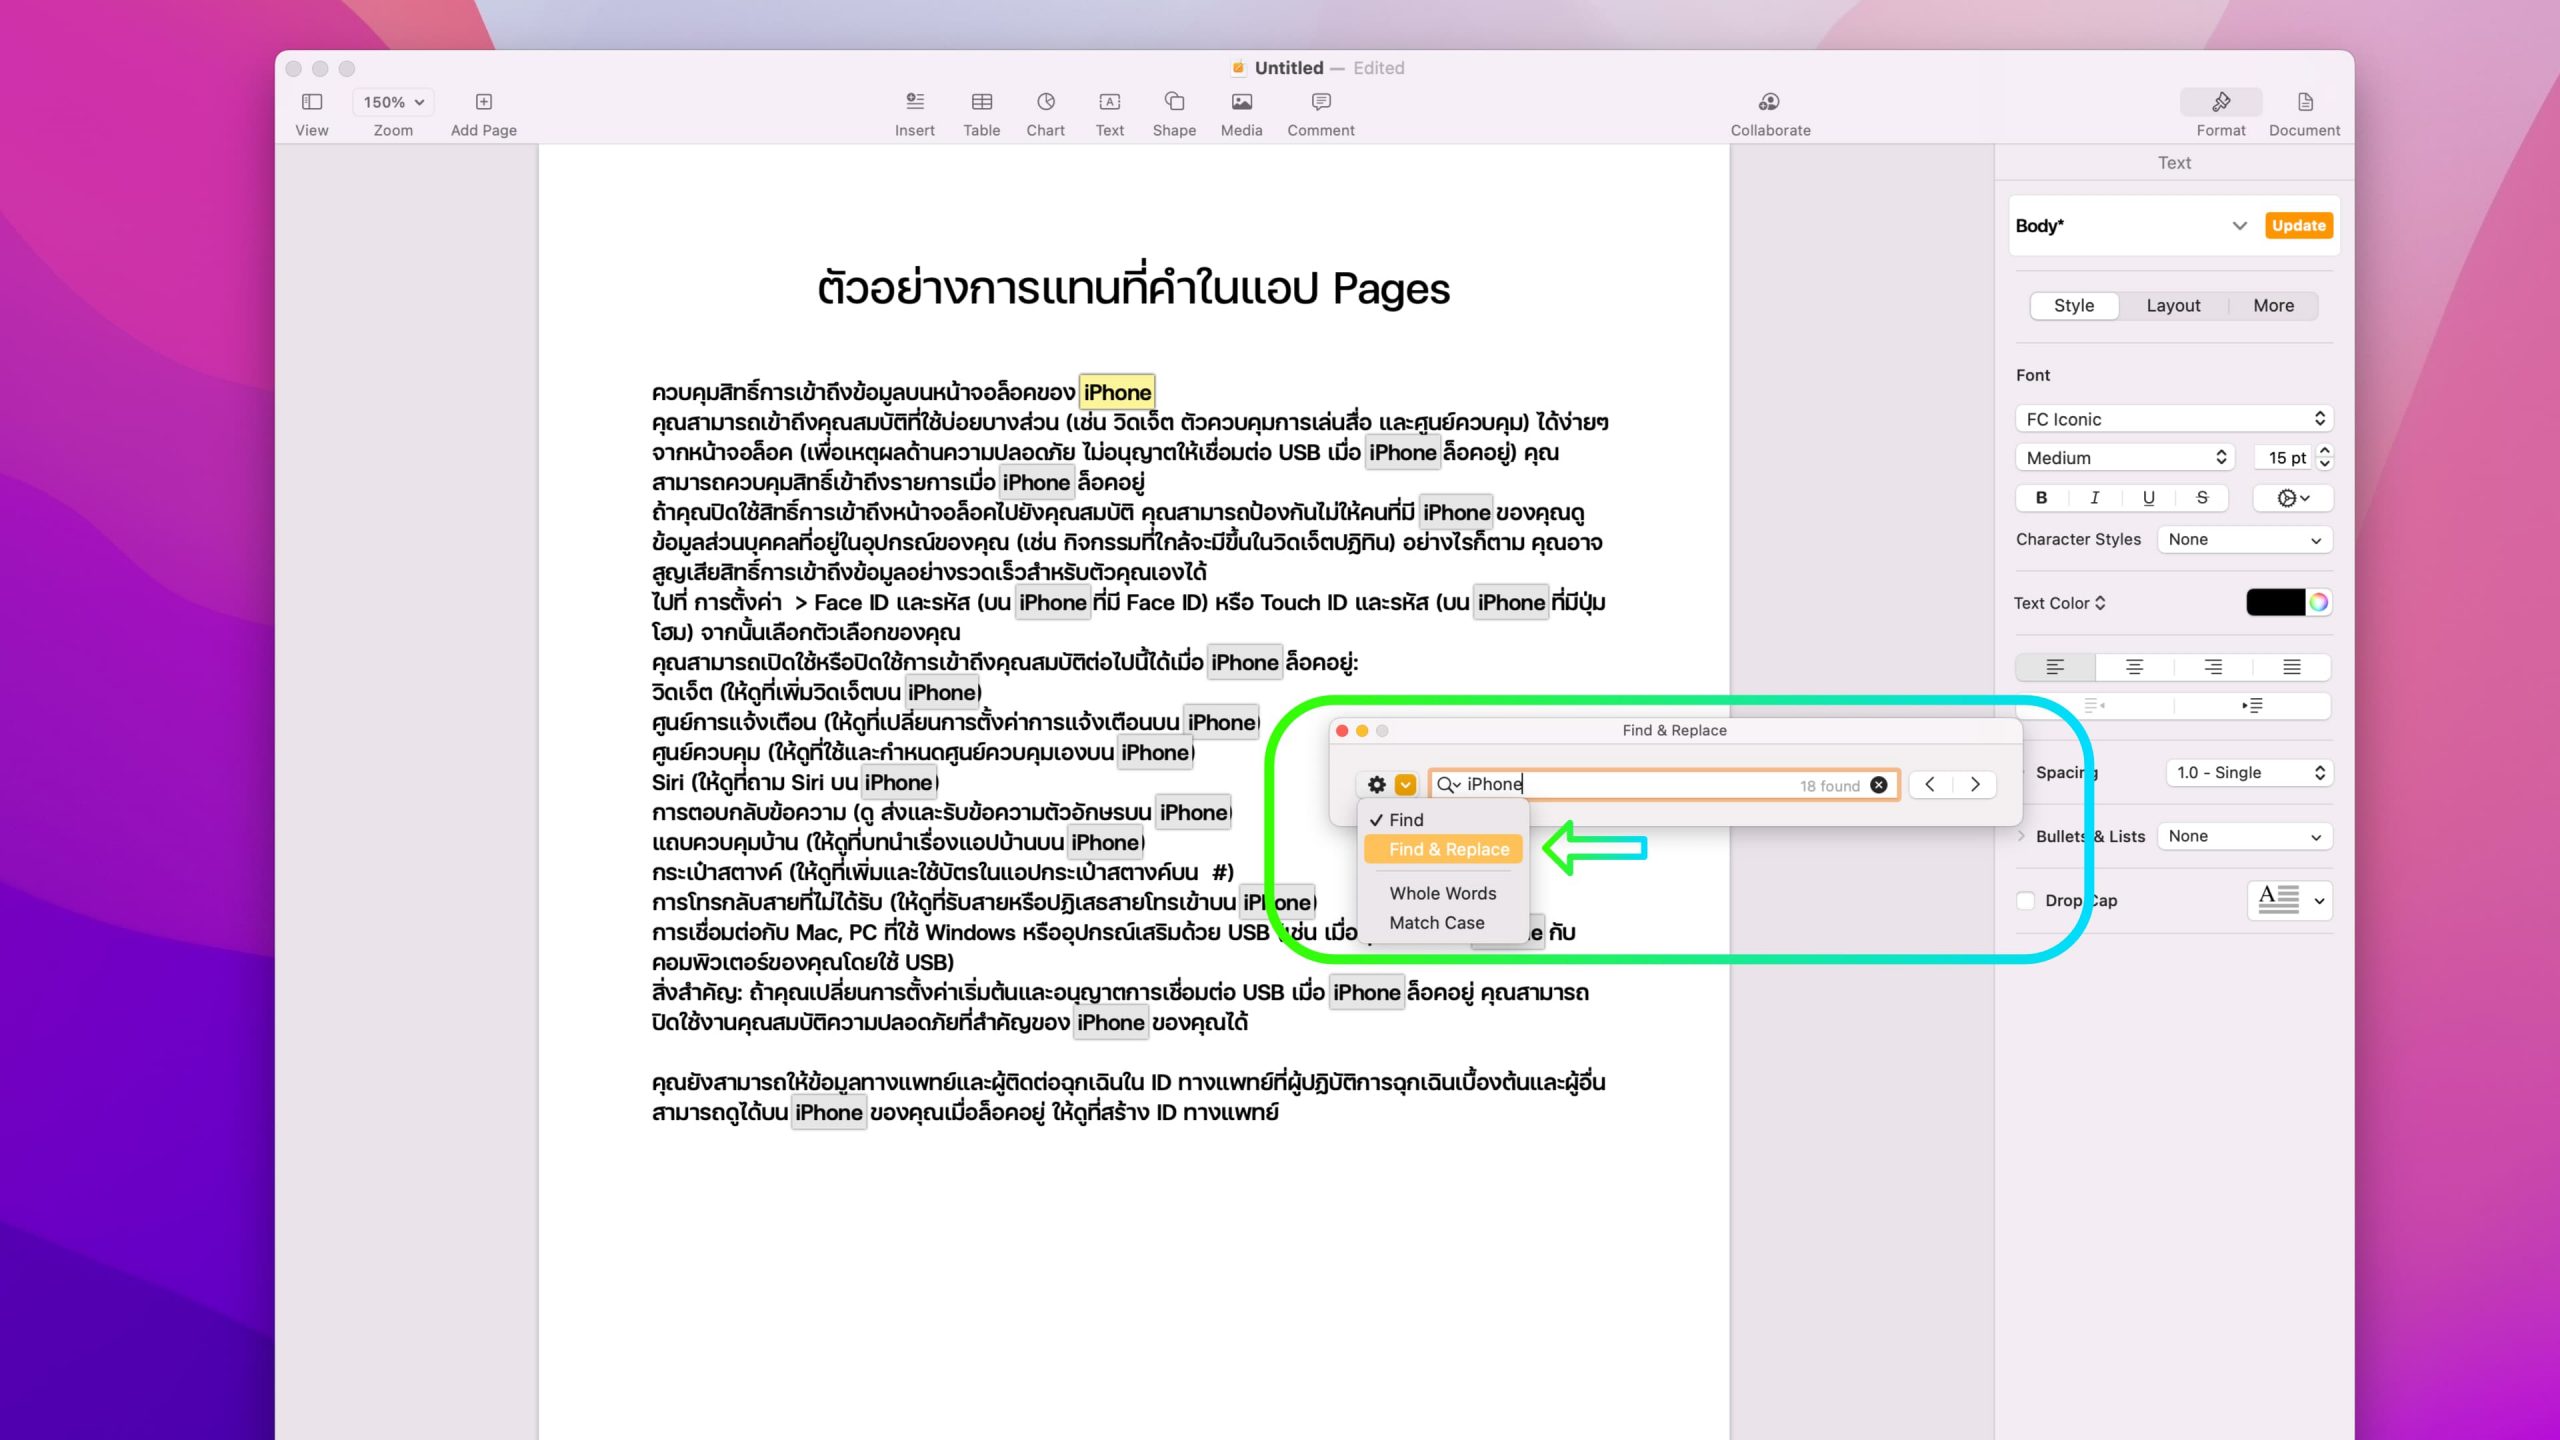Expand the Character Styles dropdown
This screenshot has width=2560, height=1440.
[2244, 540]
